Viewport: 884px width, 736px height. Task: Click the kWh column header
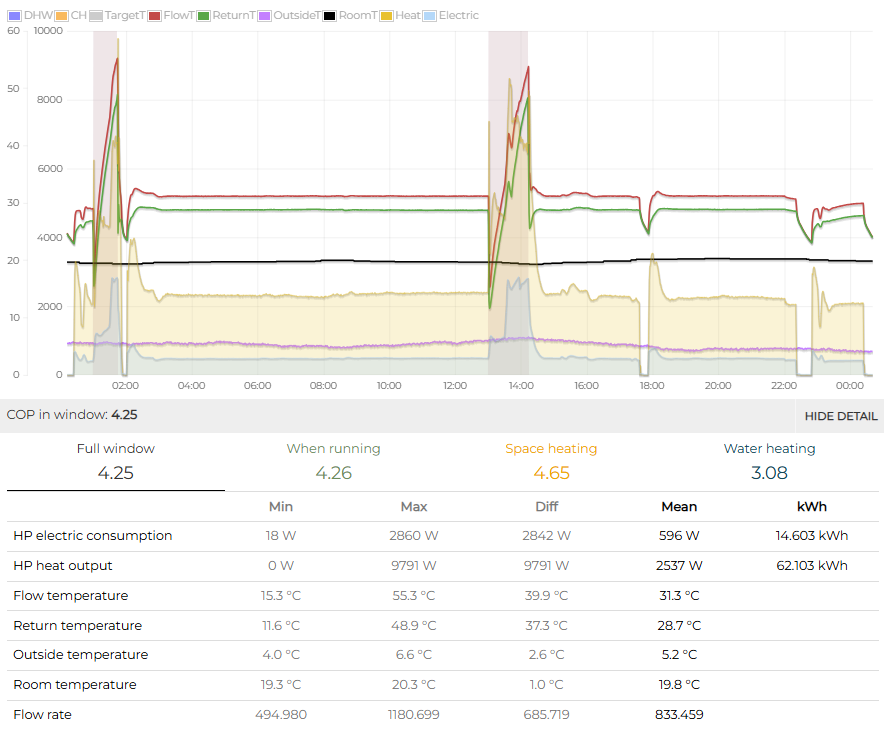(x=811, y=506)
